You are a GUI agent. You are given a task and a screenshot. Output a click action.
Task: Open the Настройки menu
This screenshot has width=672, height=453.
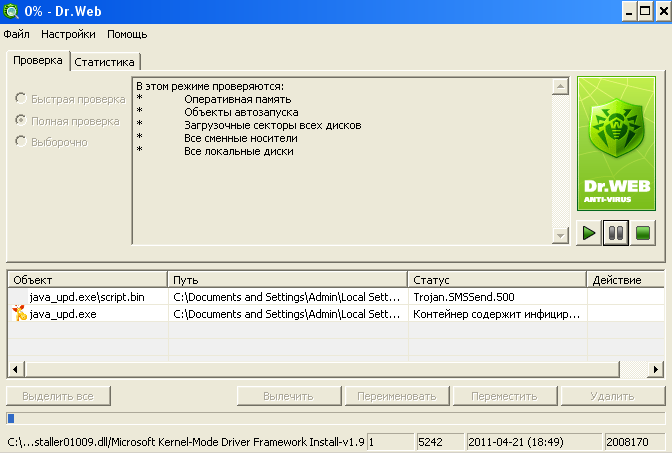tap(68, 34)
